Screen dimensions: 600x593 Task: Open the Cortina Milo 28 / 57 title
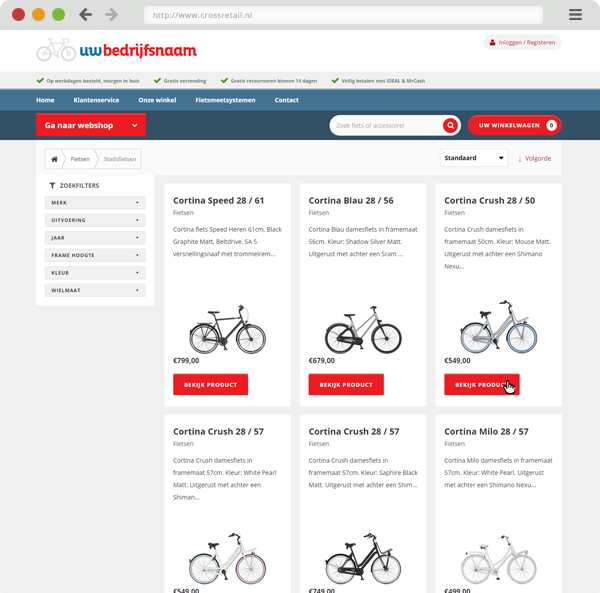coord(486,432)
